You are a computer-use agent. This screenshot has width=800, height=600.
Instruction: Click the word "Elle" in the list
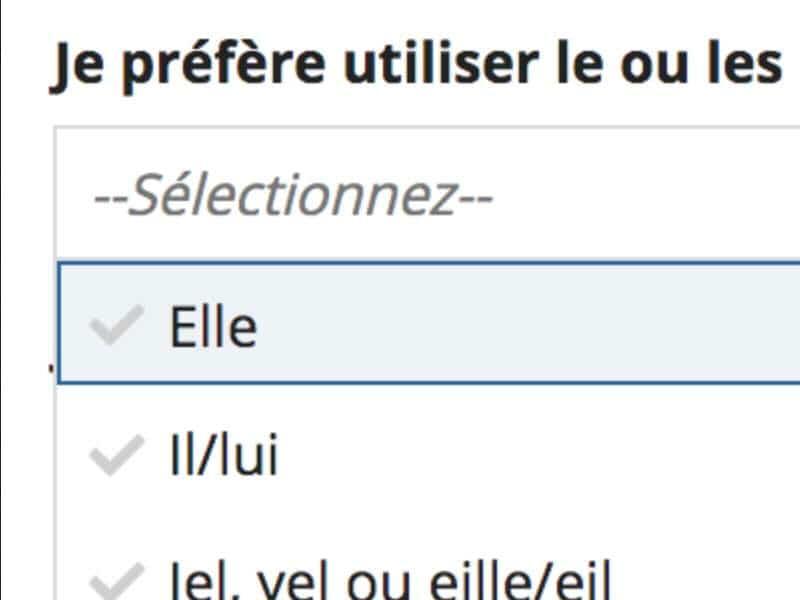tap(213, 327)
